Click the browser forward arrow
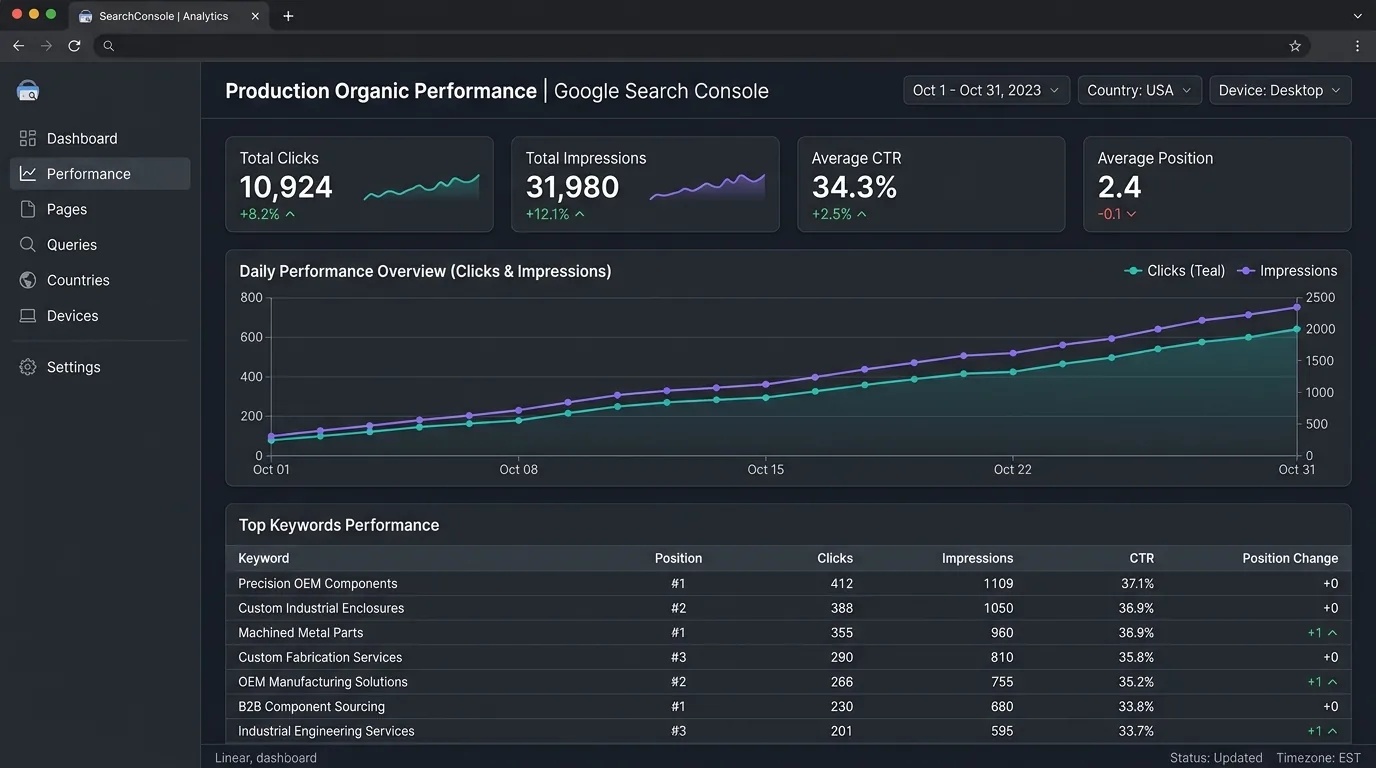The image size is (1376, 768). click(46, 46)
